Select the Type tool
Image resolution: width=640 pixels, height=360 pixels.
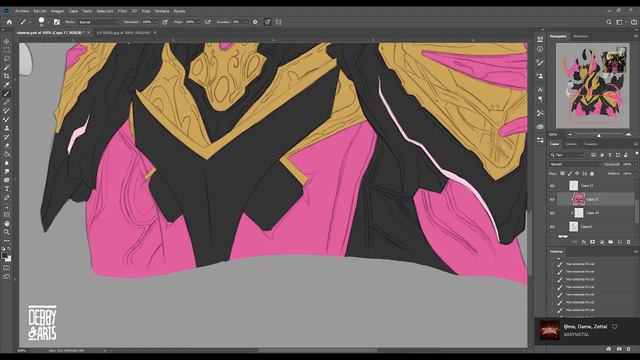pyautogui.click(x=7, y=189)
